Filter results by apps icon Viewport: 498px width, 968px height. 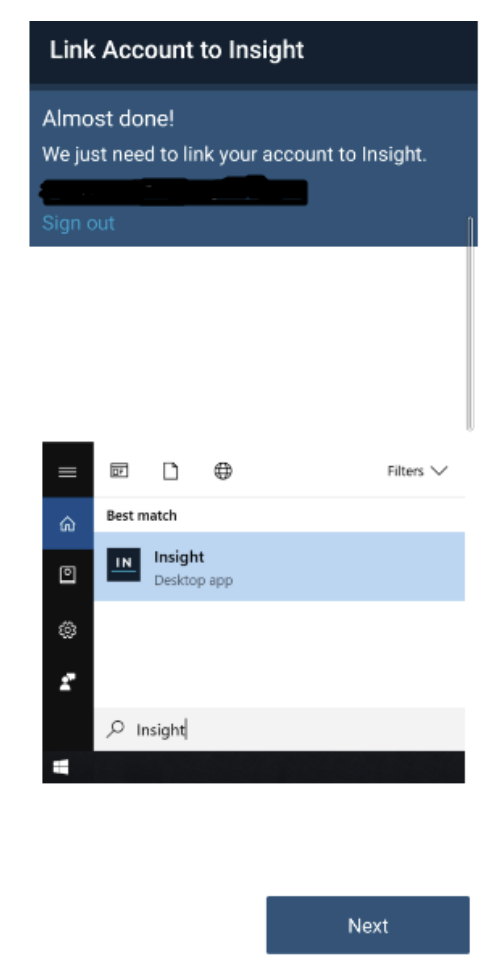pos(119,471)
